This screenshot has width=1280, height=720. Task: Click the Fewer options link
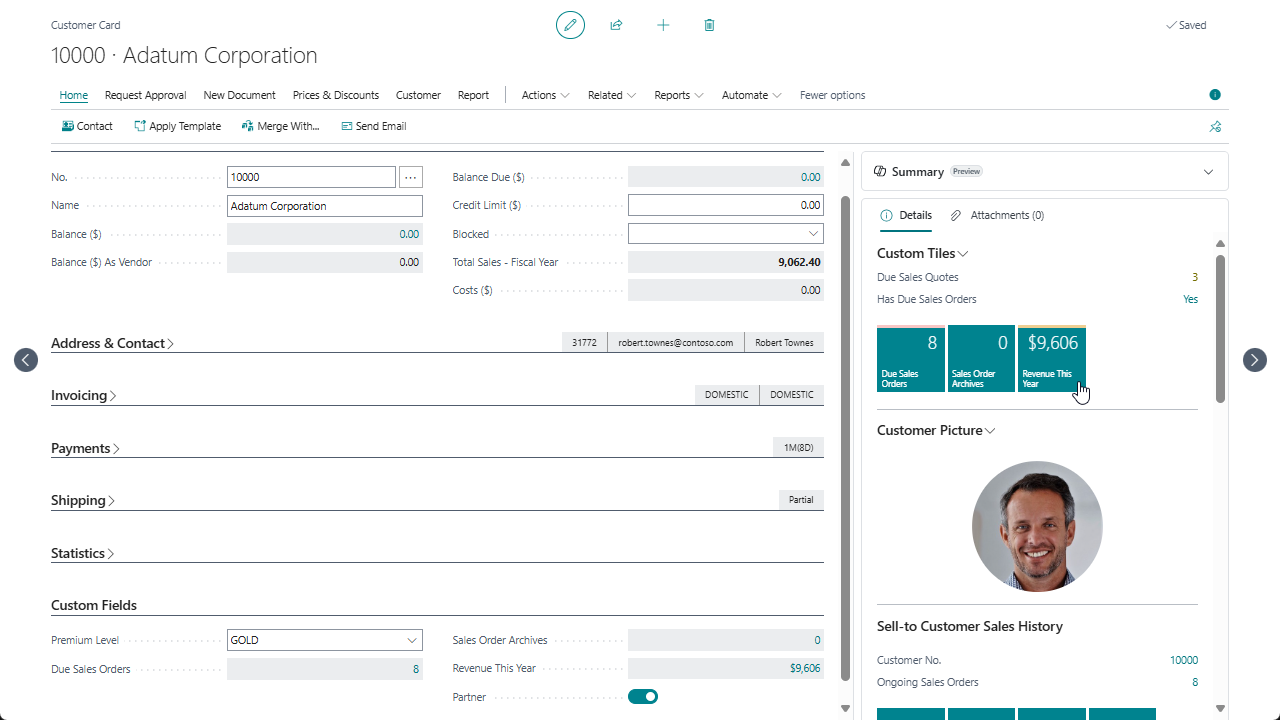[x=832, y=95]
